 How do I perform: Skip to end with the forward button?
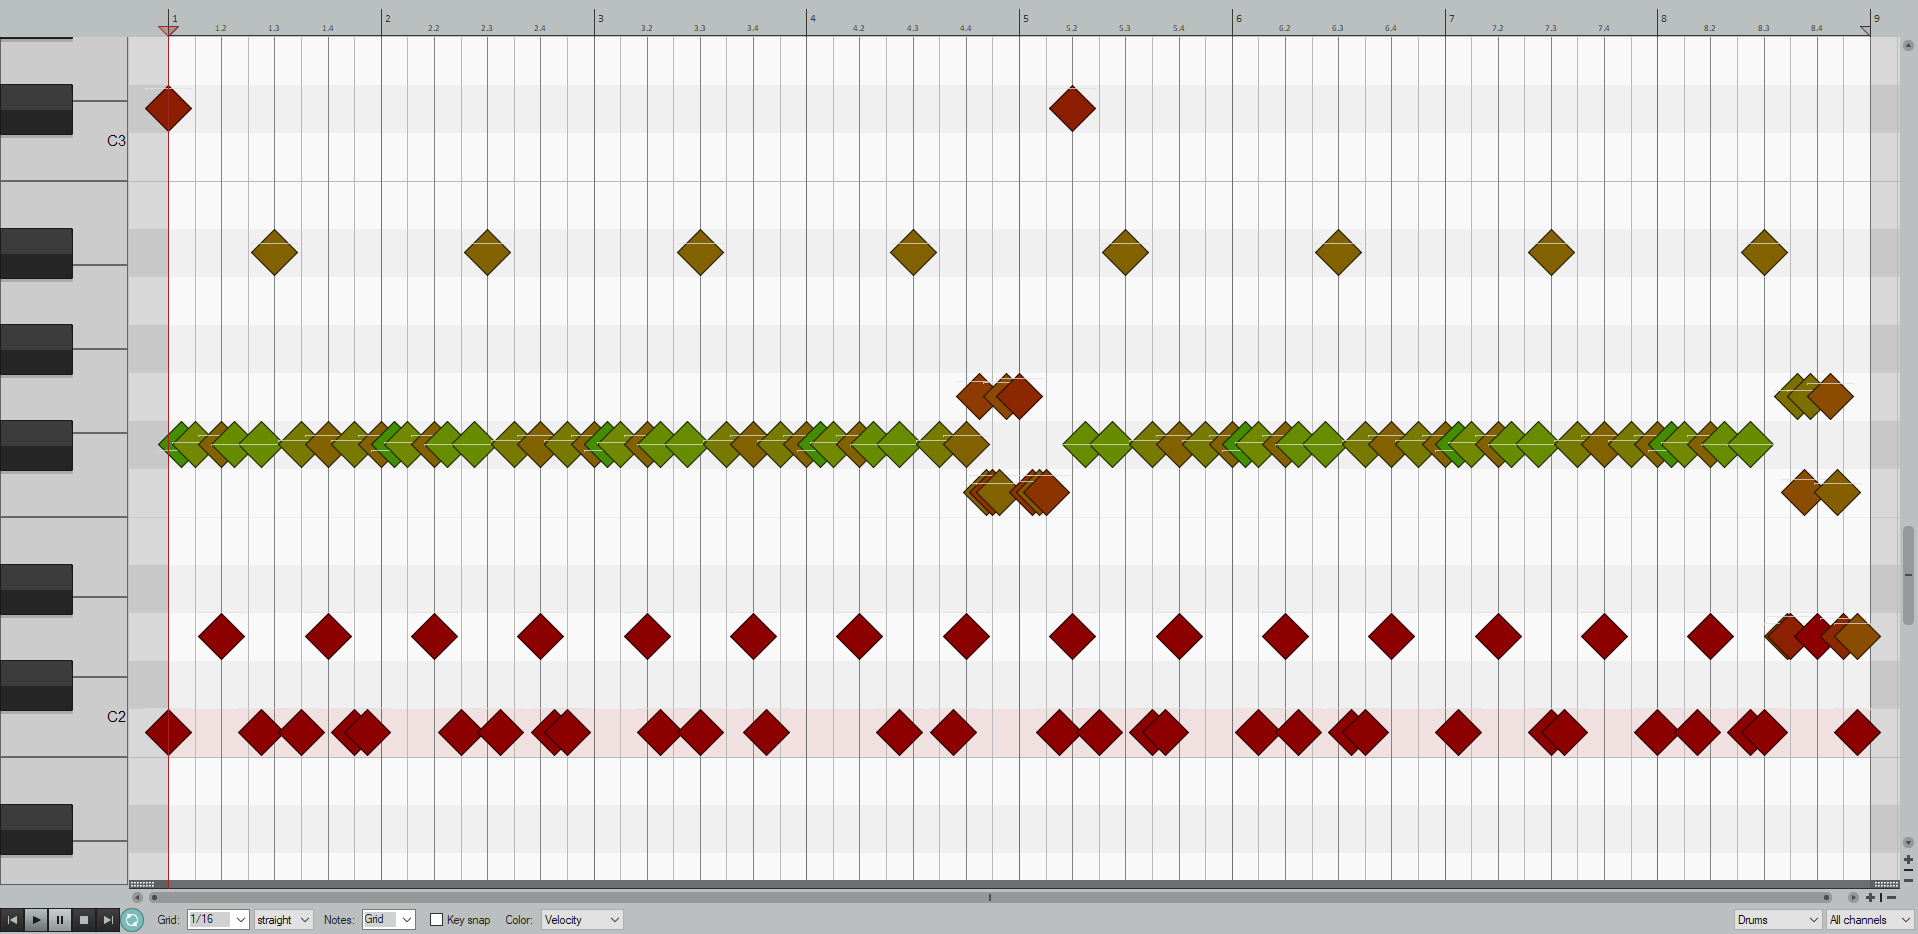pos(108,920)
